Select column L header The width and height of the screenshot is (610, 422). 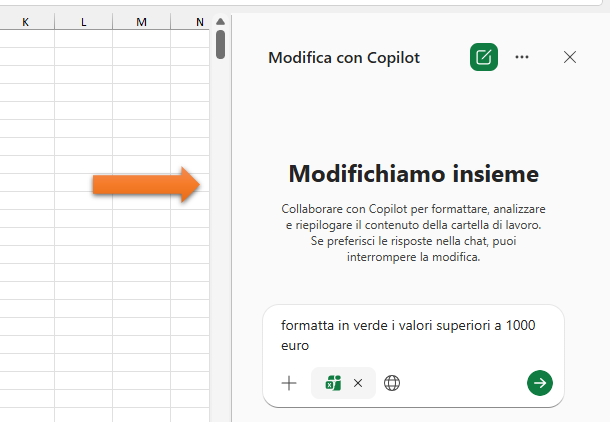(83, 21)
